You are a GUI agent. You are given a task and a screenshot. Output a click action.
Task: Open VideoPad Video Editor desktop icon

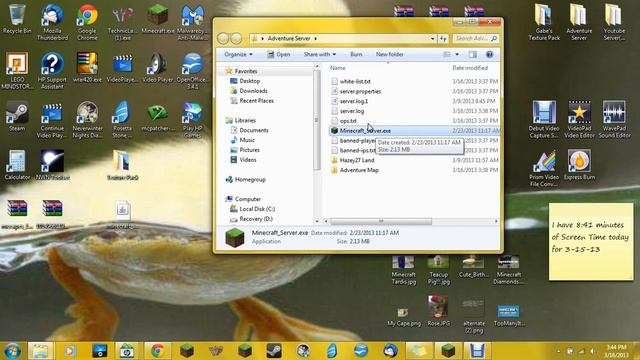(579, 120)
